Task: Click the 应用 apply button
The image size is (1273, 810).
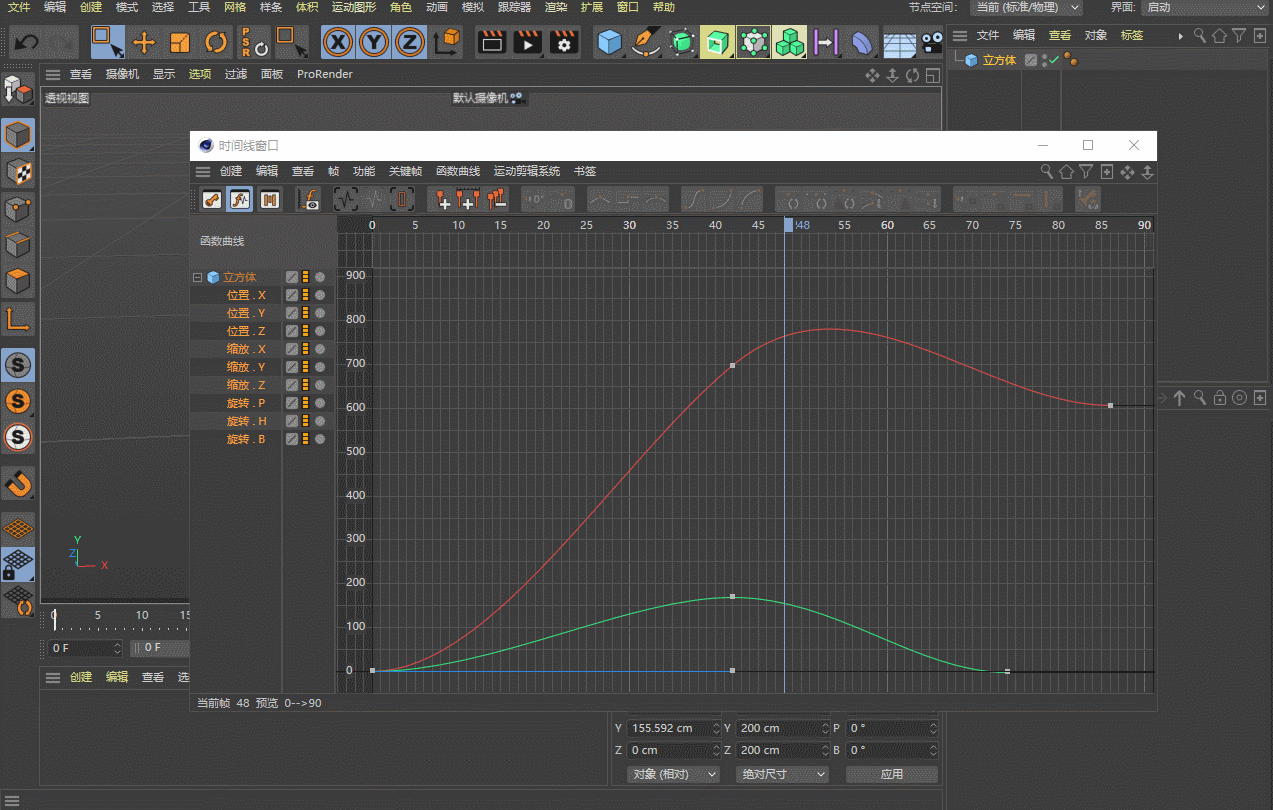Action: click(x=891, y=774)
